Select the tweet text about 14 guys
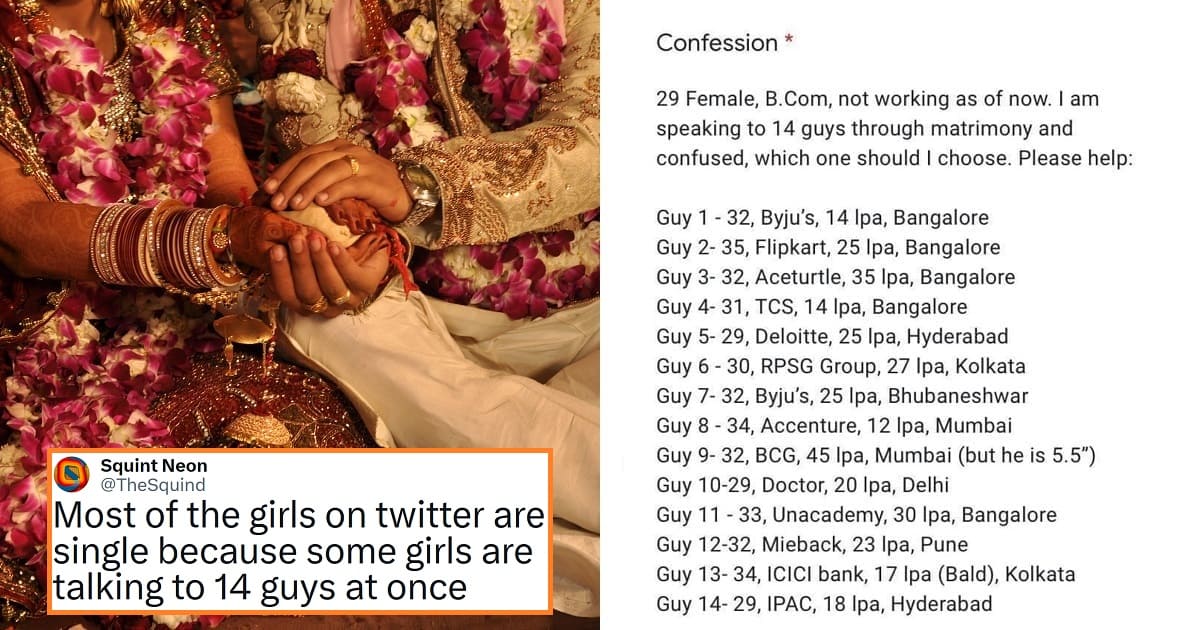Viewport: 1200px width, 630px height. click(298, 551)
